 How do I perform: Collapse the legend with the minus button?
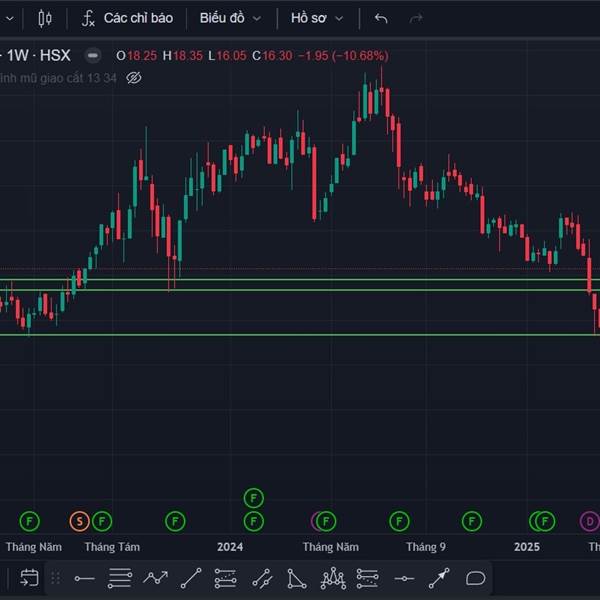[92, 55]
